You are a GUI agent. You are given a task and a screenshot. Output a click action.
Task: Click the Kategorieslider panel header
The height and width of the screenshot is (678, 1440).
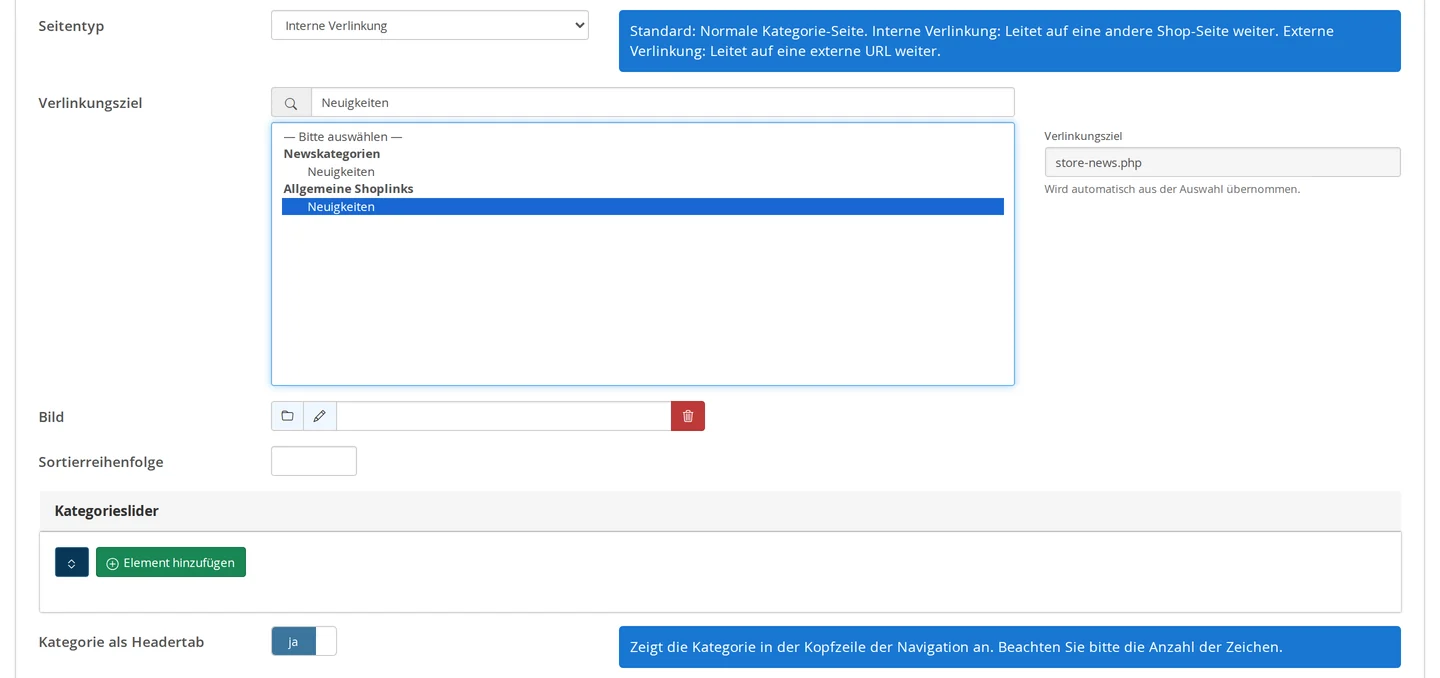pos(720,511)
